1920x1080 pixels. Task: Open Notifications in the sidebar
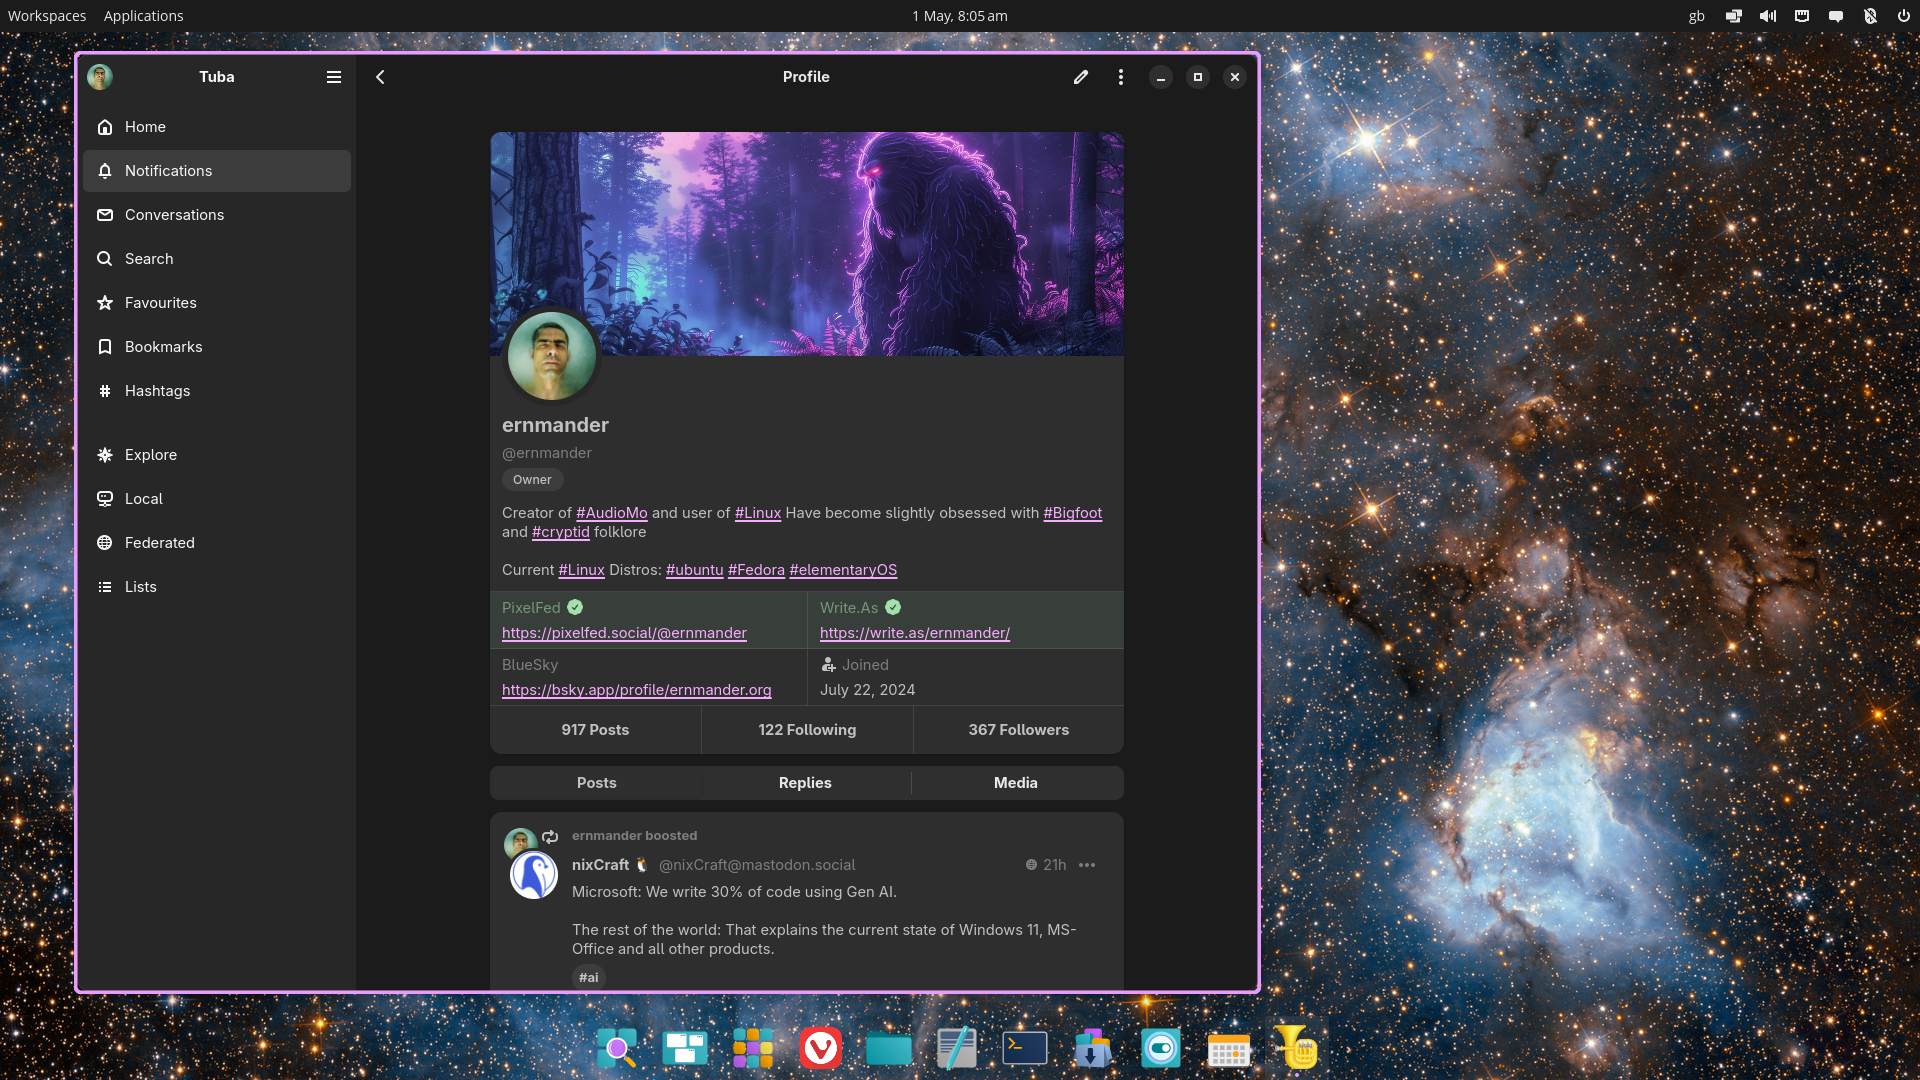[217, 171]
